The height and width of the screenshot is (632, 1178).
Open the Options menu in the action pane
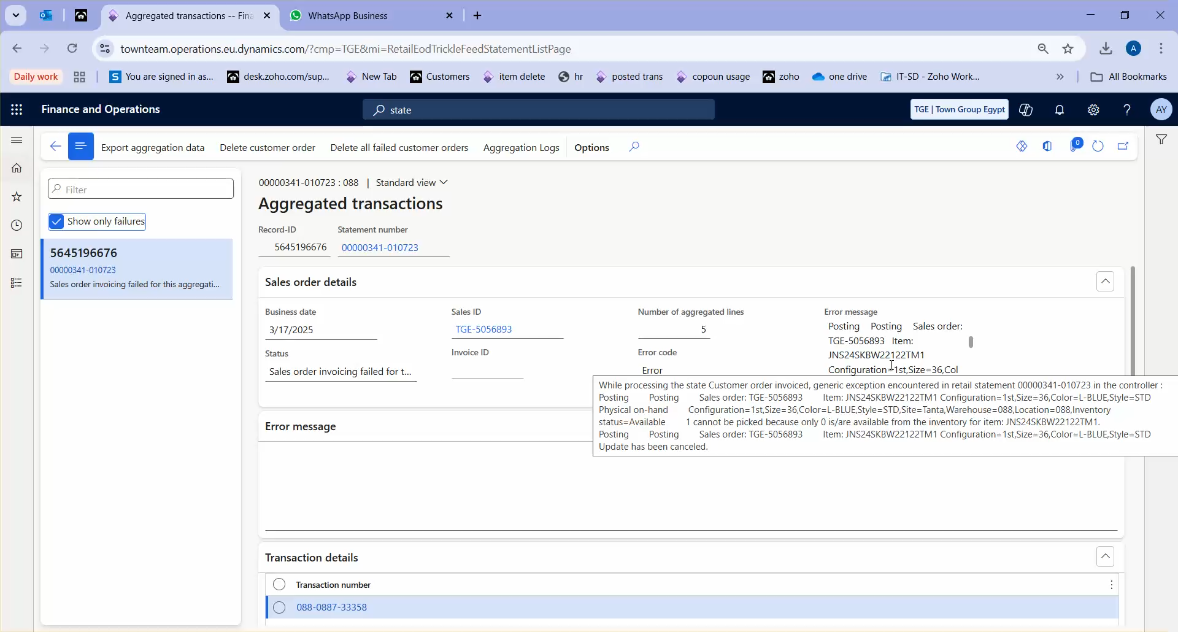click(x=591, y=147)
